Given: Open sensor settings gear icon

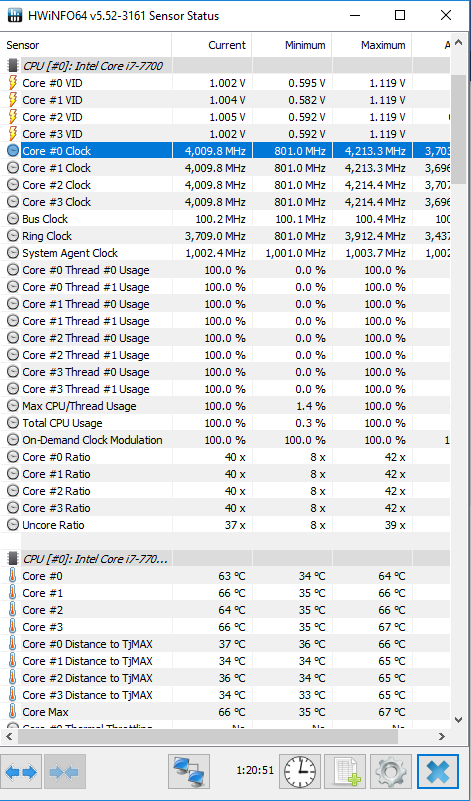Looking at the screenshot, I should pos(391,771).
